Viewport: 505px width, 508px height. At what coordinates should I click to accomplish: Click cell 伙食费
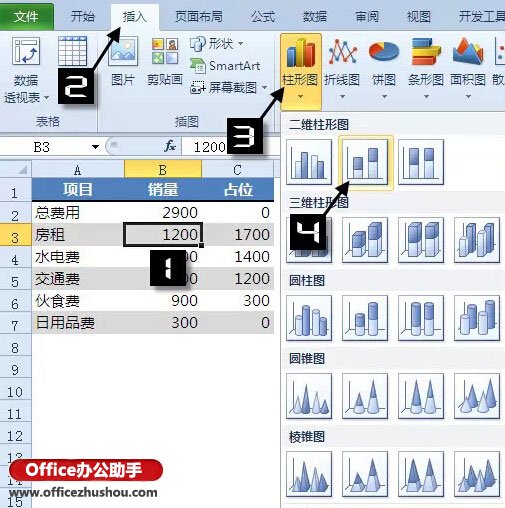point(78,301)
